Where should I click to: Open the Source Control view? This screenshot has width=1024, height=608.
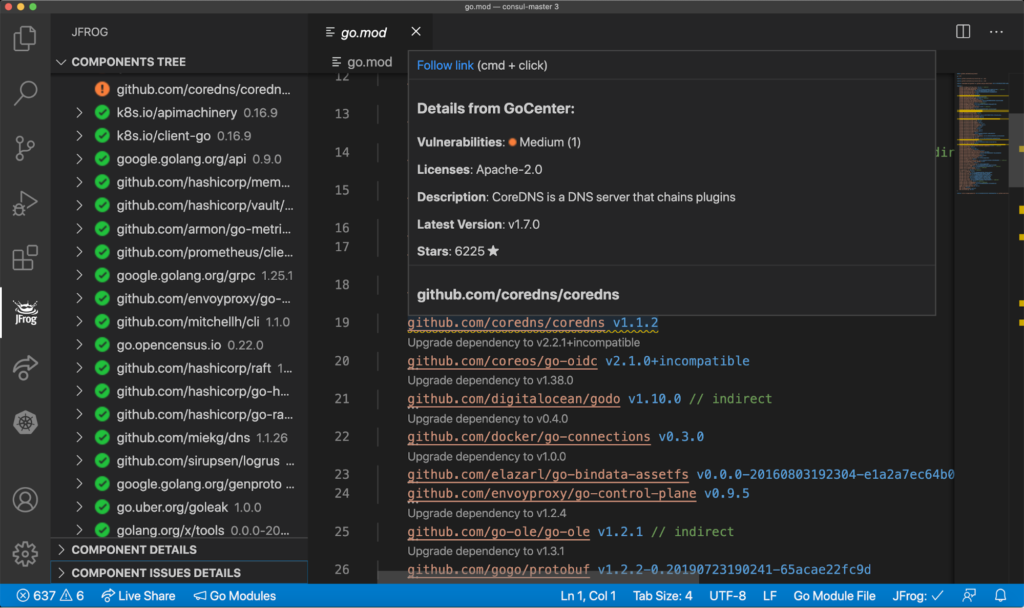pyautogui.click(x=25, y=149)
